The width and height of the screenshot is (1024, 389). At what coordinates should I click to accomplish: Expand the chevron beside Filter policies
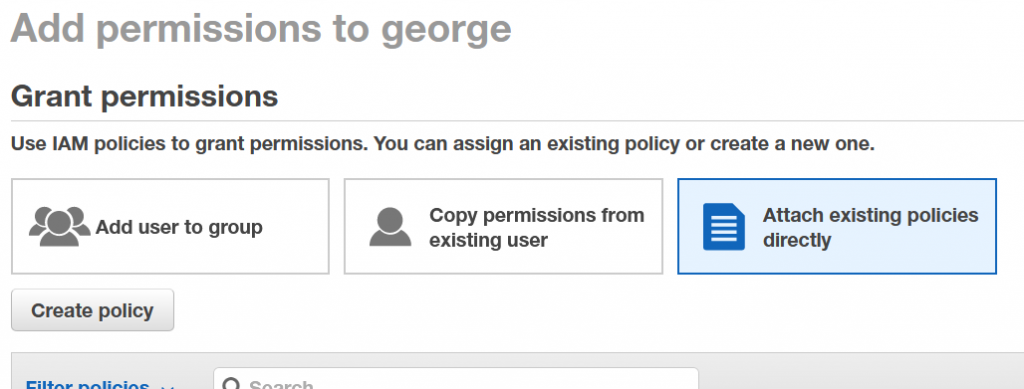coord(167,386)
